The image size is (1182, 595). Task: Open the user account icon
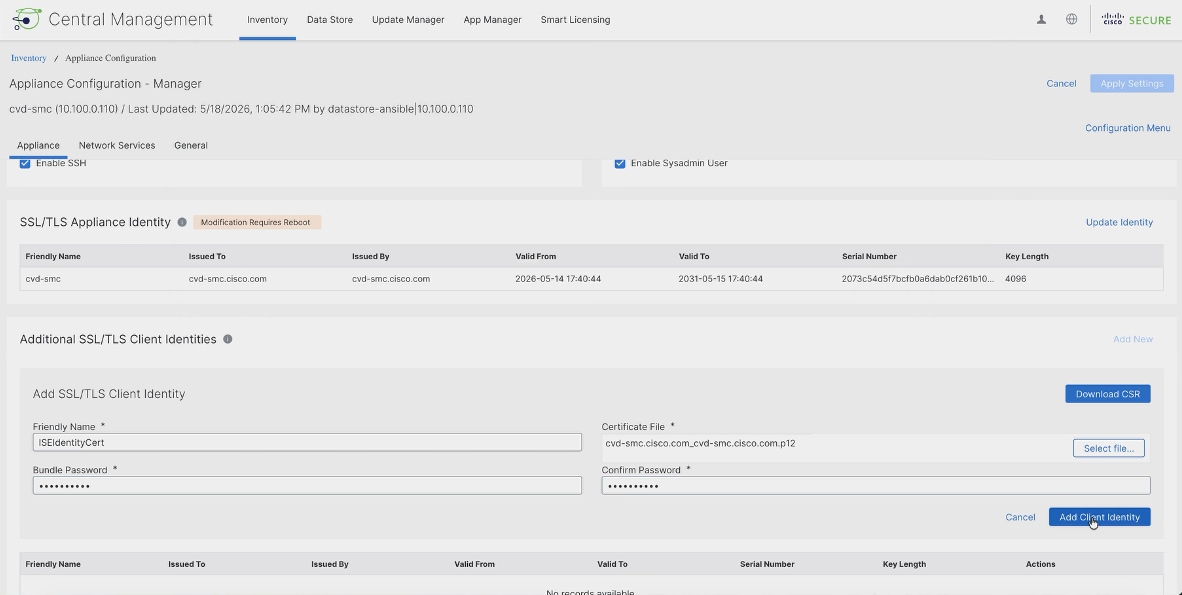tap(1041, 20)
